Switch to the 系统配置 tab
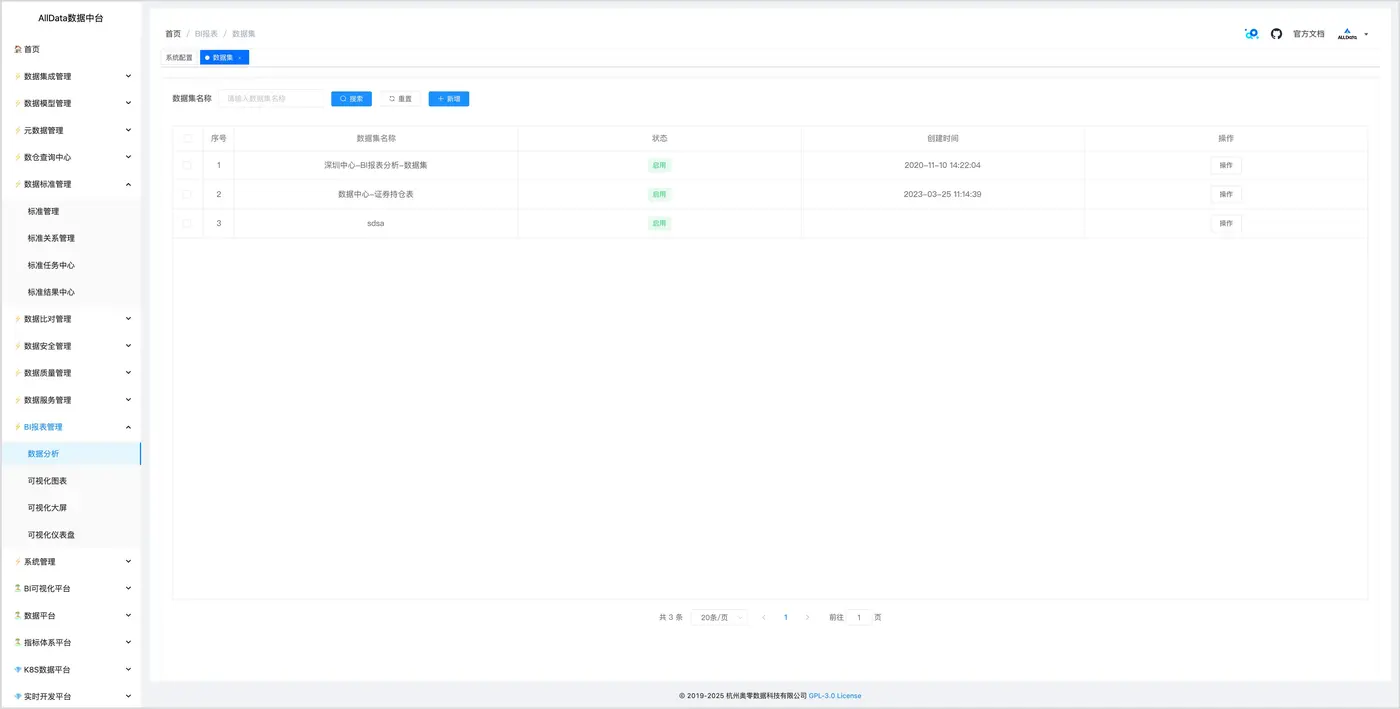This screenshot has height=709, width=1400. (179, 58)
